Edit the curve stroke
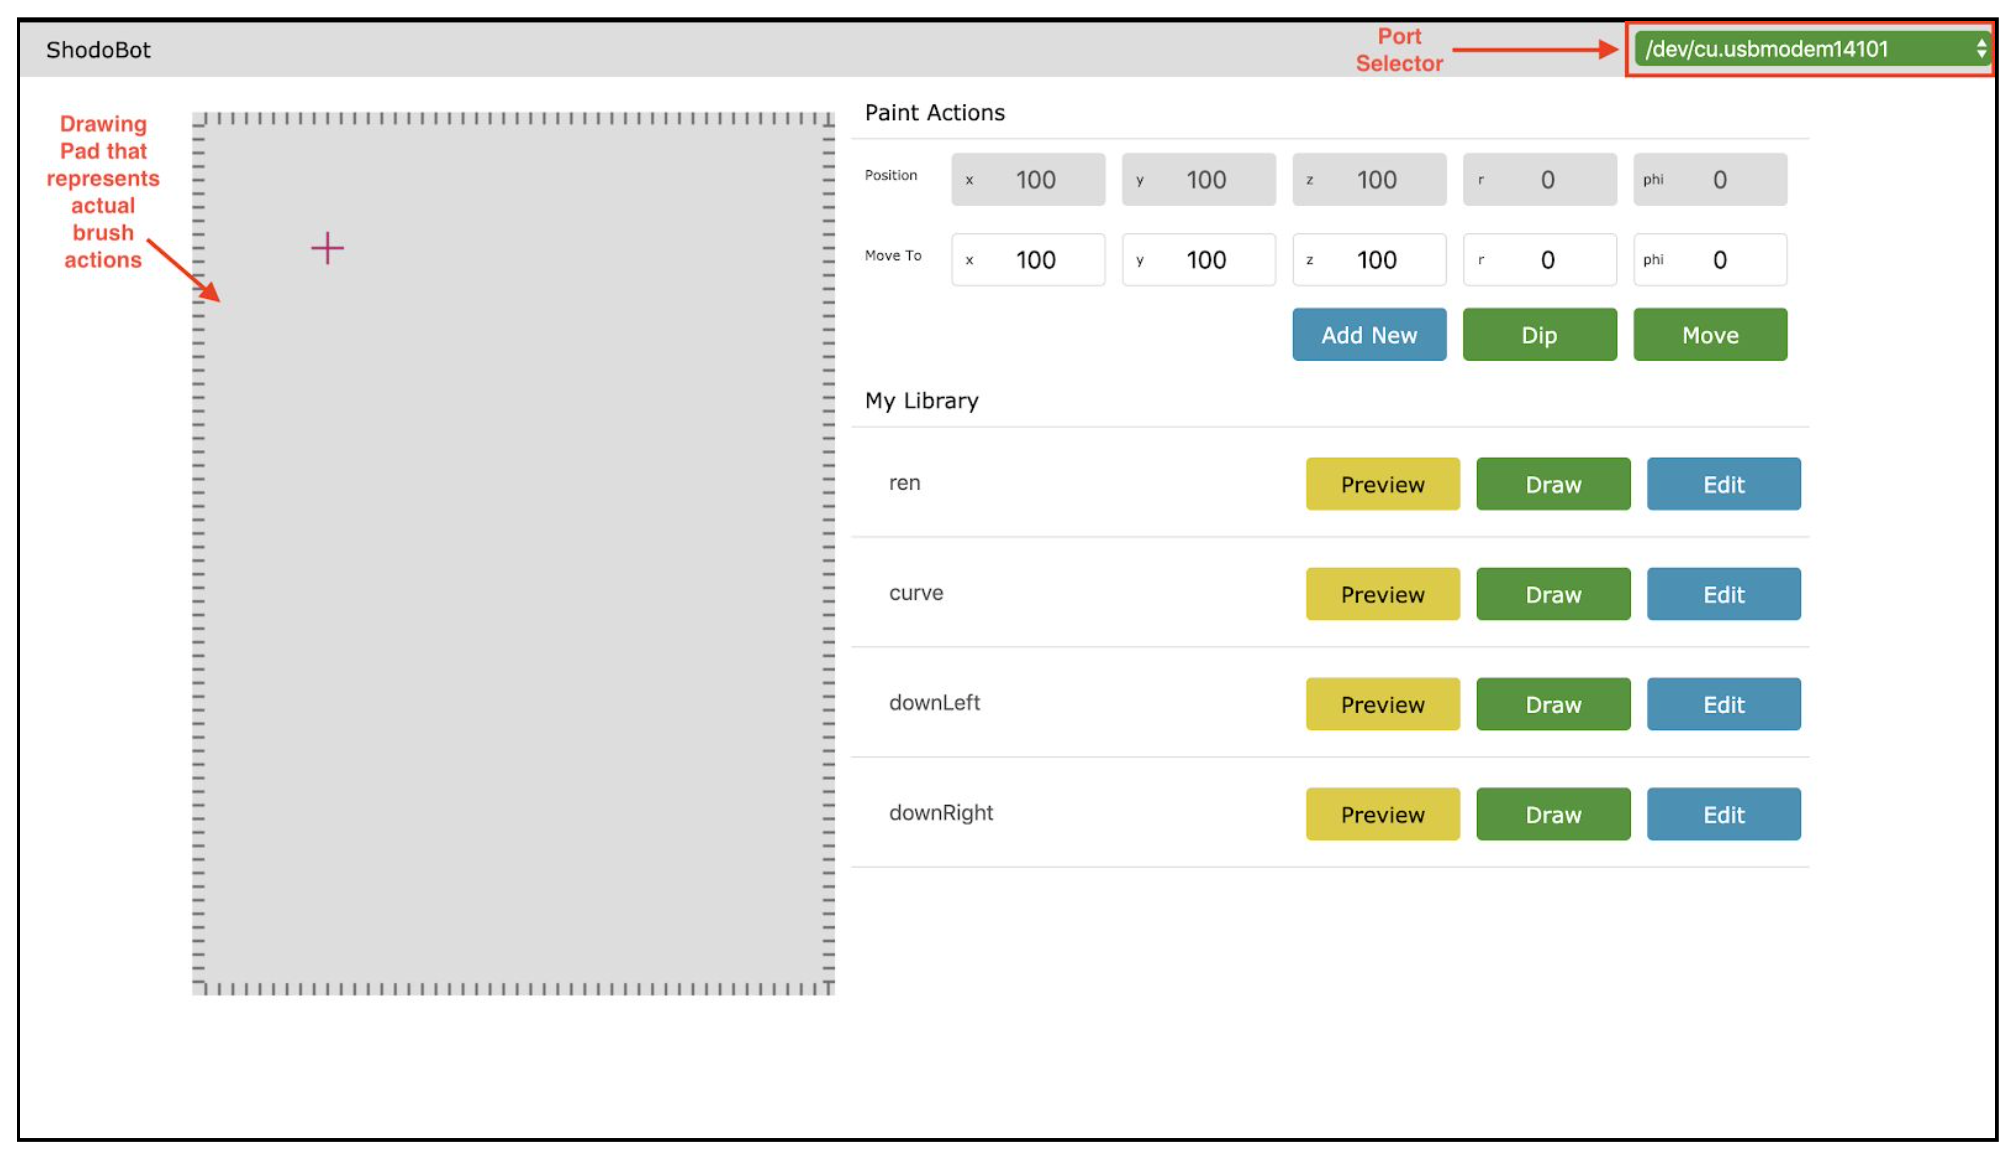 click(x=1723, y=594)
